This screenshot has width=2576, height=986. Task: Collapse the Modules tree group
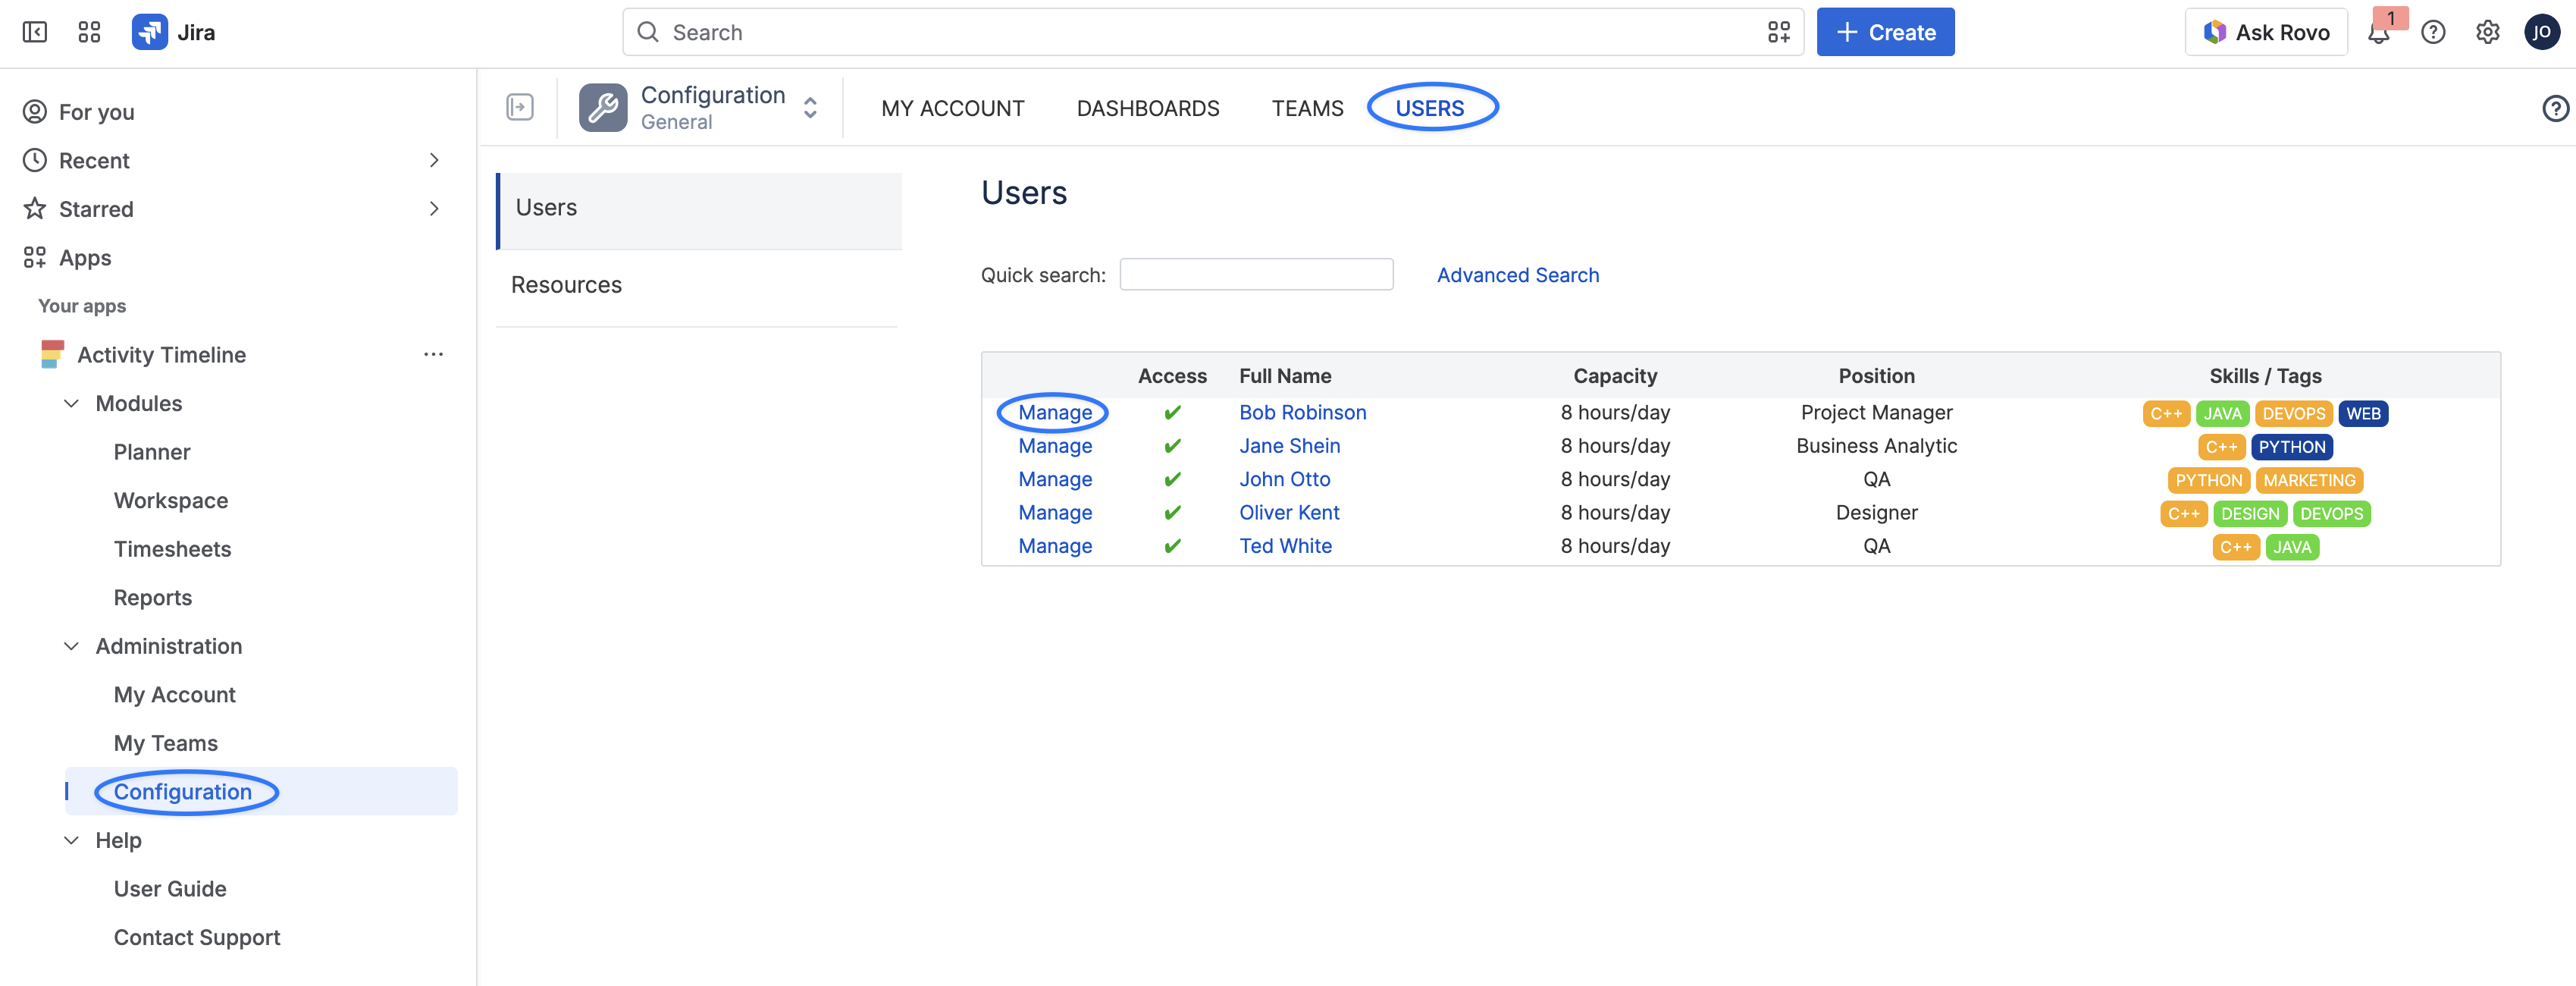(x=71, y=403)
